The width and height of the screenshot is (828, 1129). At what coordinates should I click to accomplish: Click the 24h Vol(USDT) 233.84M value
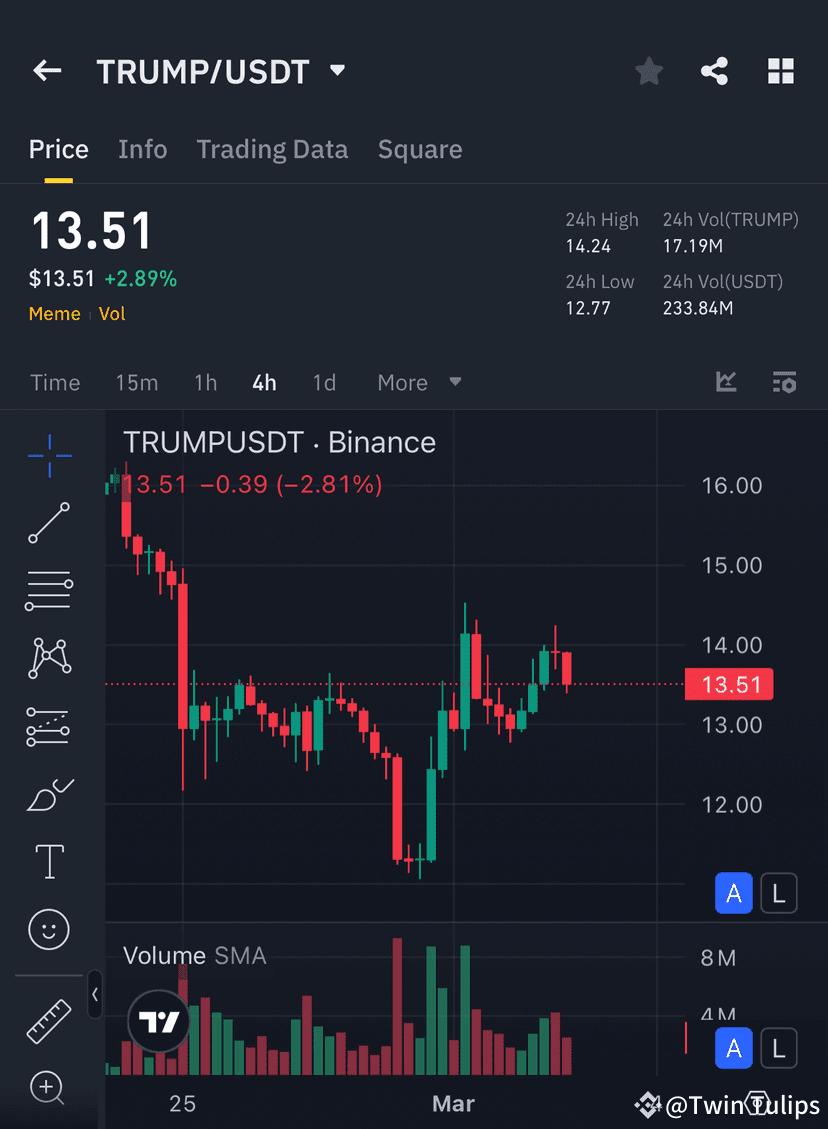698,308
